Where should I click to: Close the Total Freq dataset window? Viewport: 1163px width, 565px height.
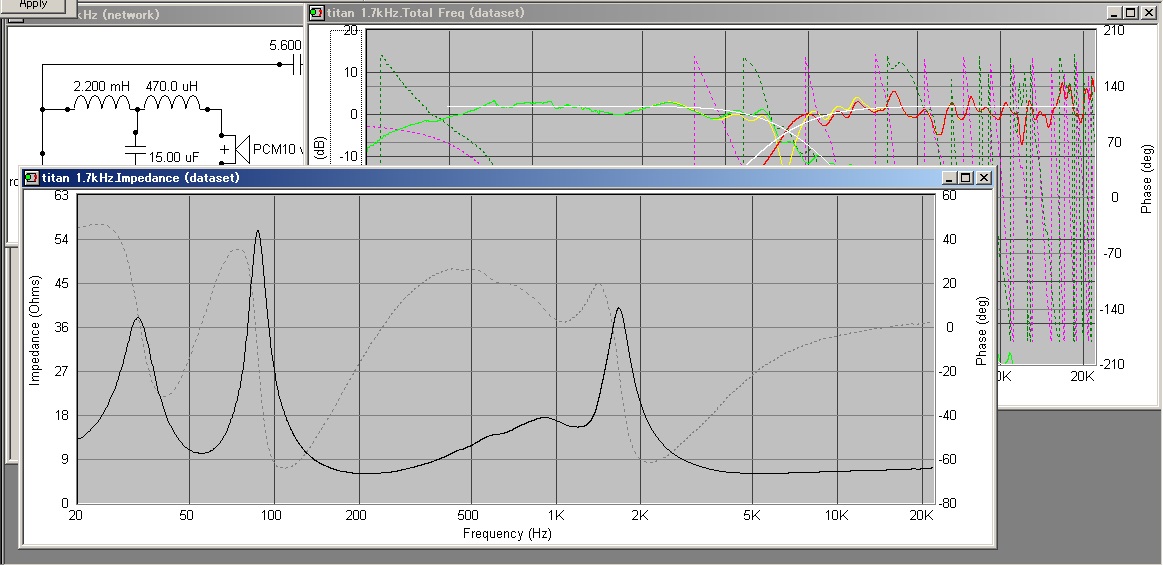1149,13
